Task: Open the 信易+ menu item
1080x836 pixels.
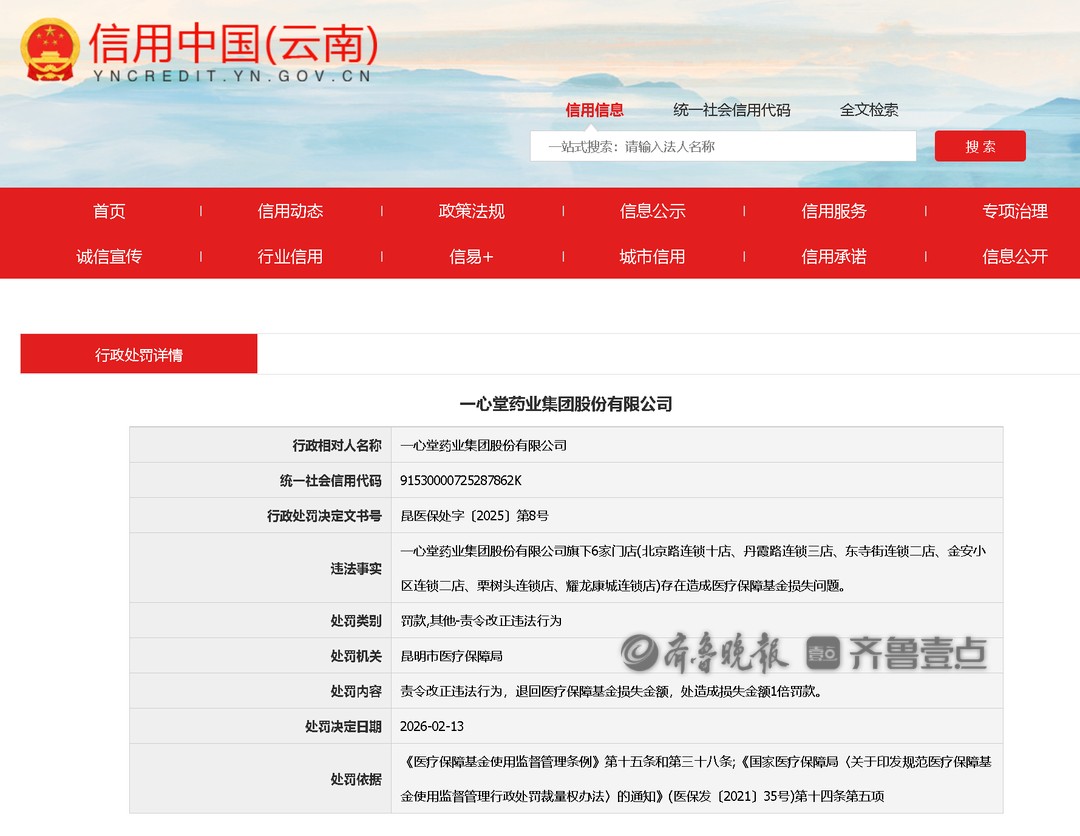Action: (471, 256)
